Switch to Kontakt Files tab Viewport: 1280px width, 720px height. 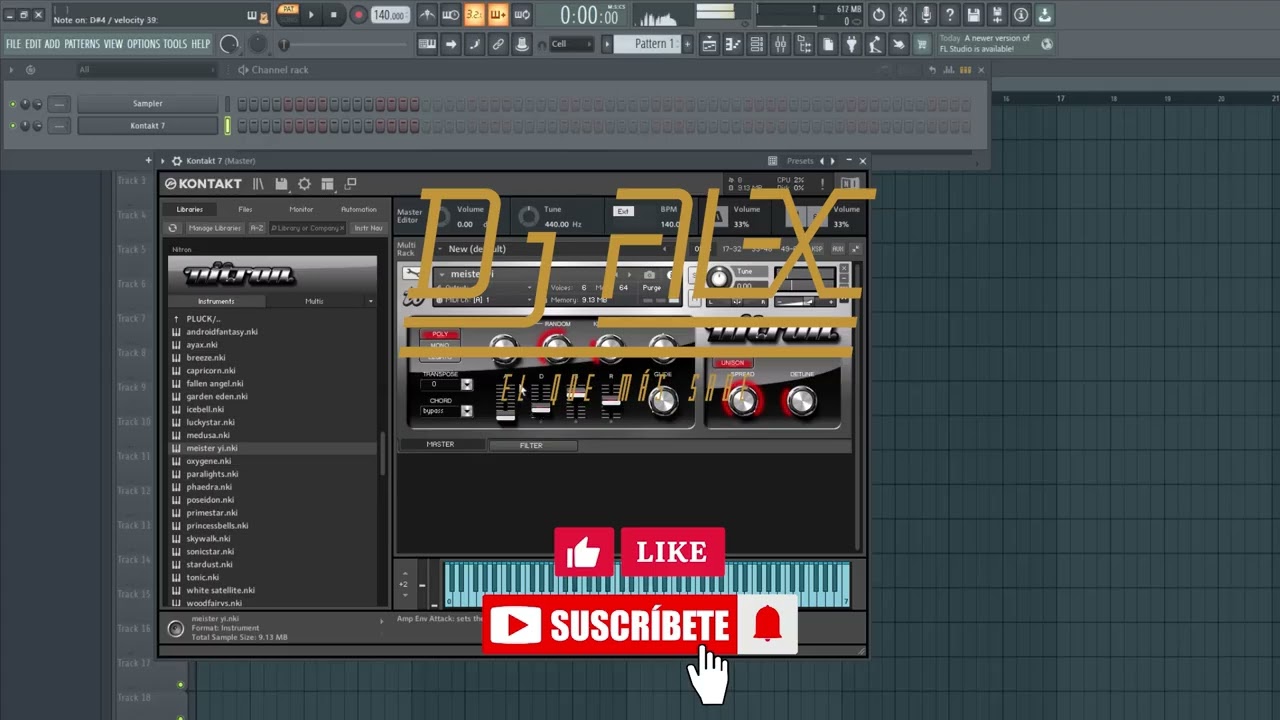pos(245,210)
